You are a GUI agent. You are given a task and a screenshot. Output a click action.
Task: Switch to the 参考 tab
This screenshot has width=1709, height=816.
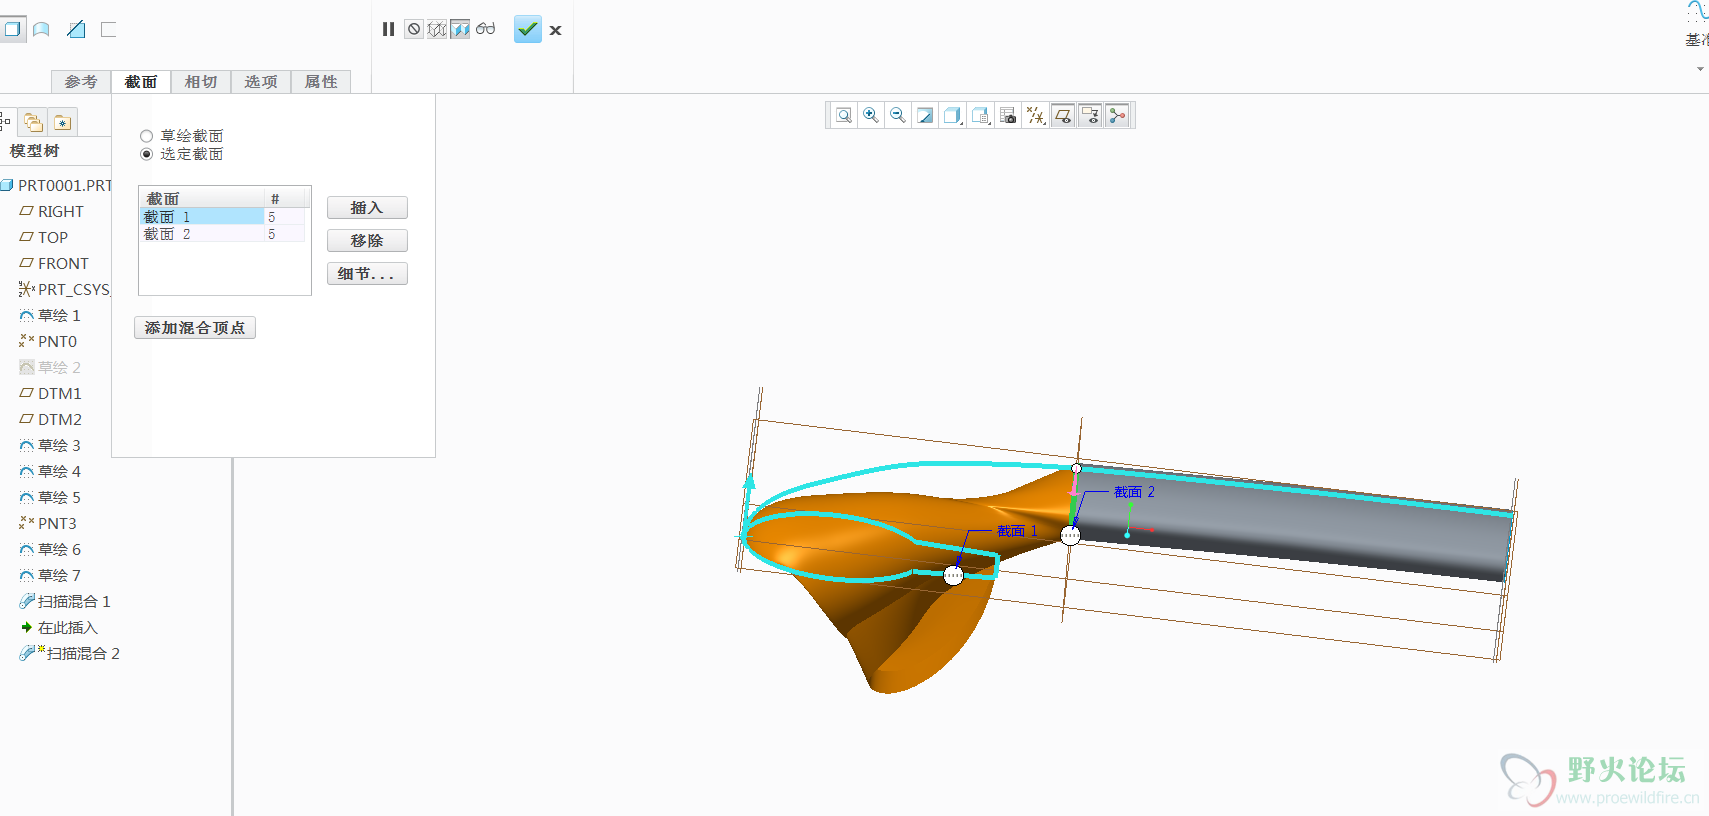(81, 82)
